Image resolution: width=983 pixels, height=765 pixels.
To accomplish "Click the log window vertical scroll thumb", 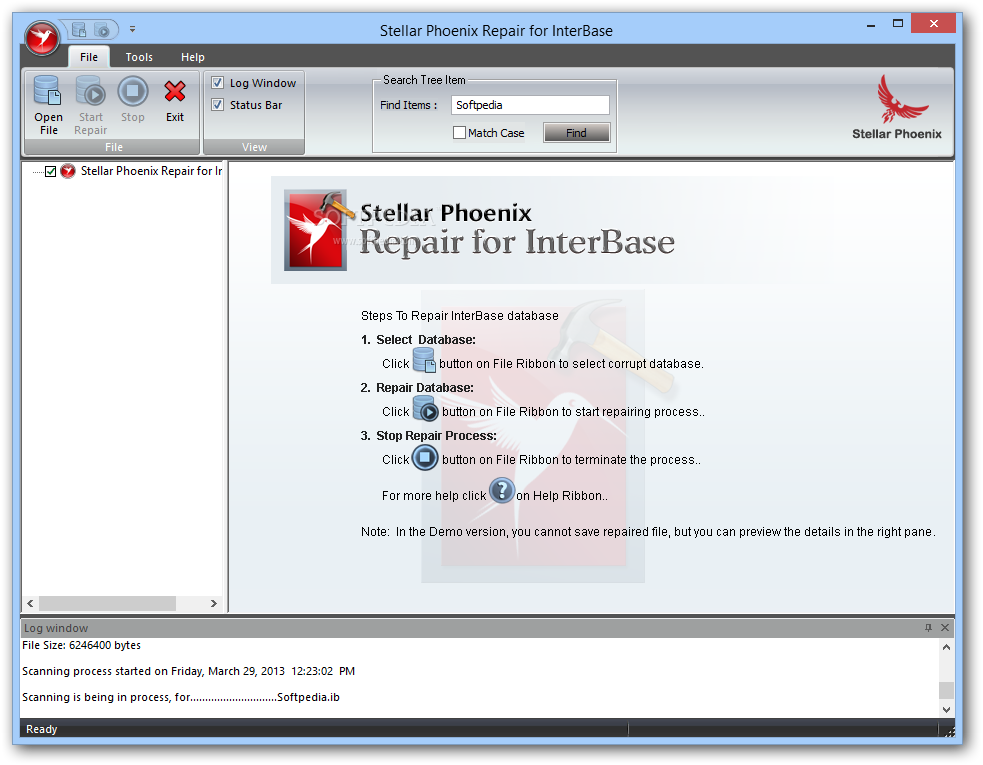I will 946,690.
